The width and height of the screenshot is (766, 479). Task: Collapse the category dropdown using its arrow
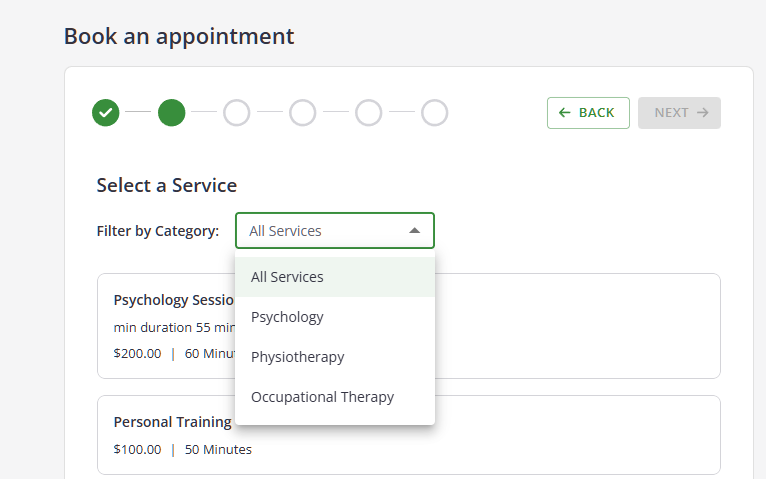[415, 231]
